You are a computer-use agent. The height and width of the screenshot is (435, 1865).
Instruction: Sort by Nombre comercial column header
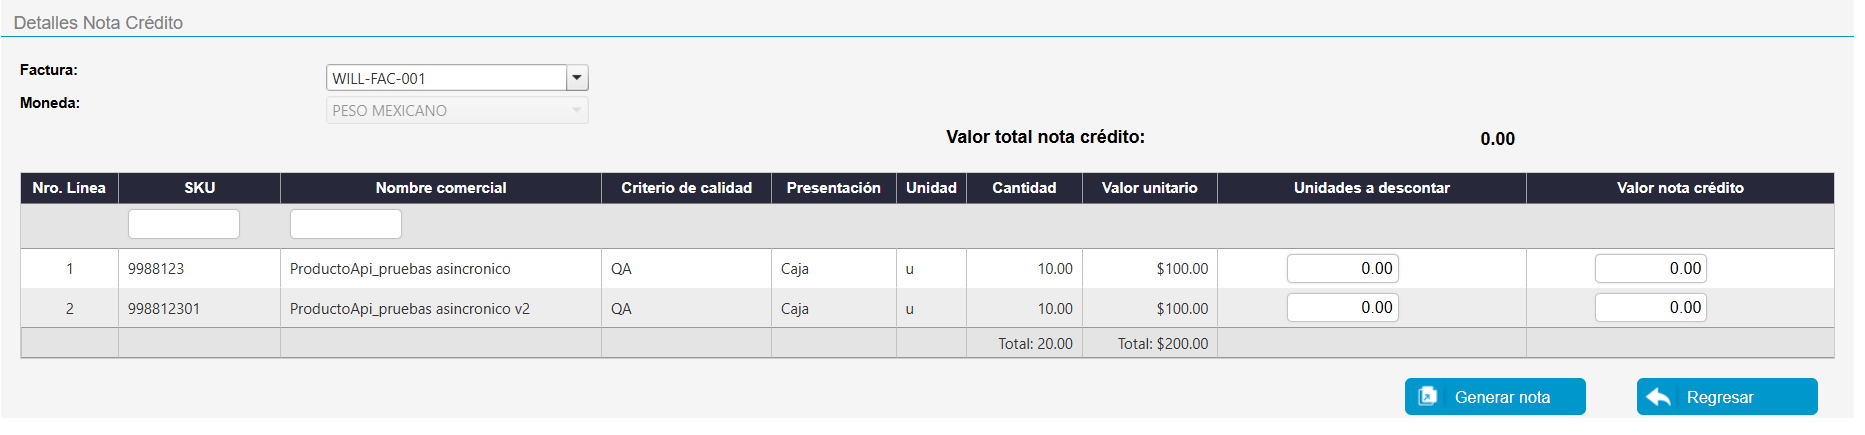(x=440, y=188)
